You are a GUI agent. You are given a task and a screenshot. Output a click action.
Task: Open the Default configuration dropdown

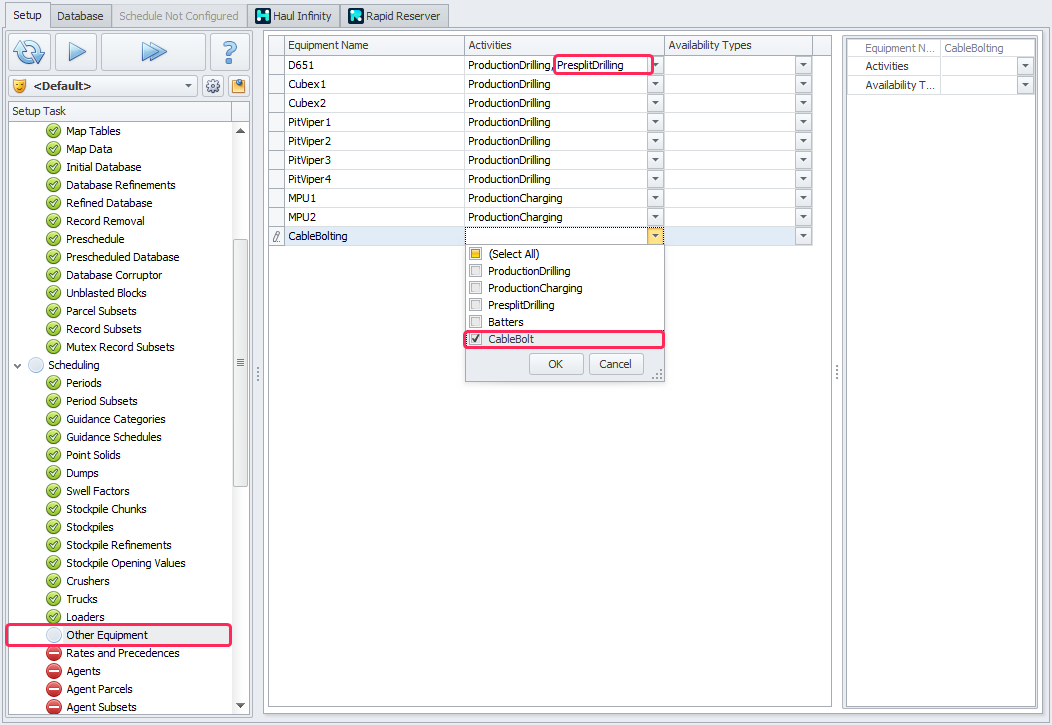tap(189, 86)
